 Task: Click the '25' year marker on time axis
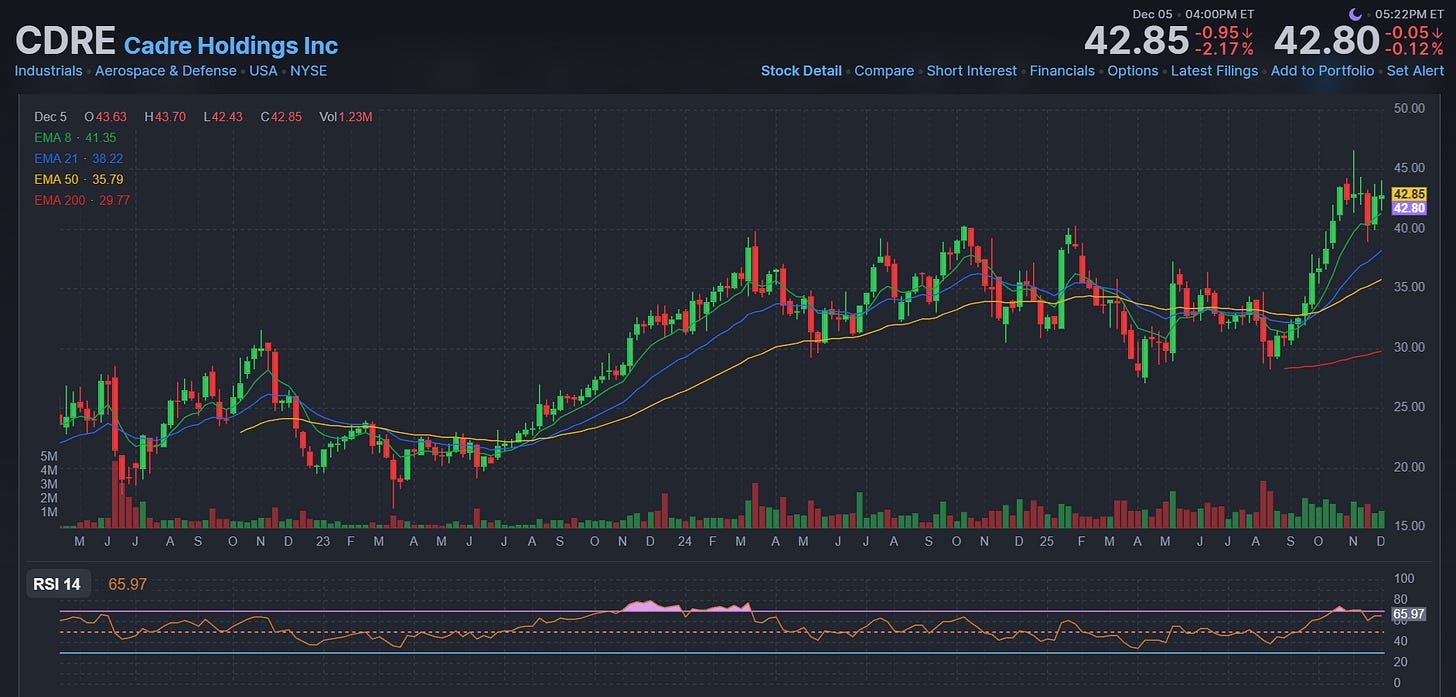[1047, 541]
